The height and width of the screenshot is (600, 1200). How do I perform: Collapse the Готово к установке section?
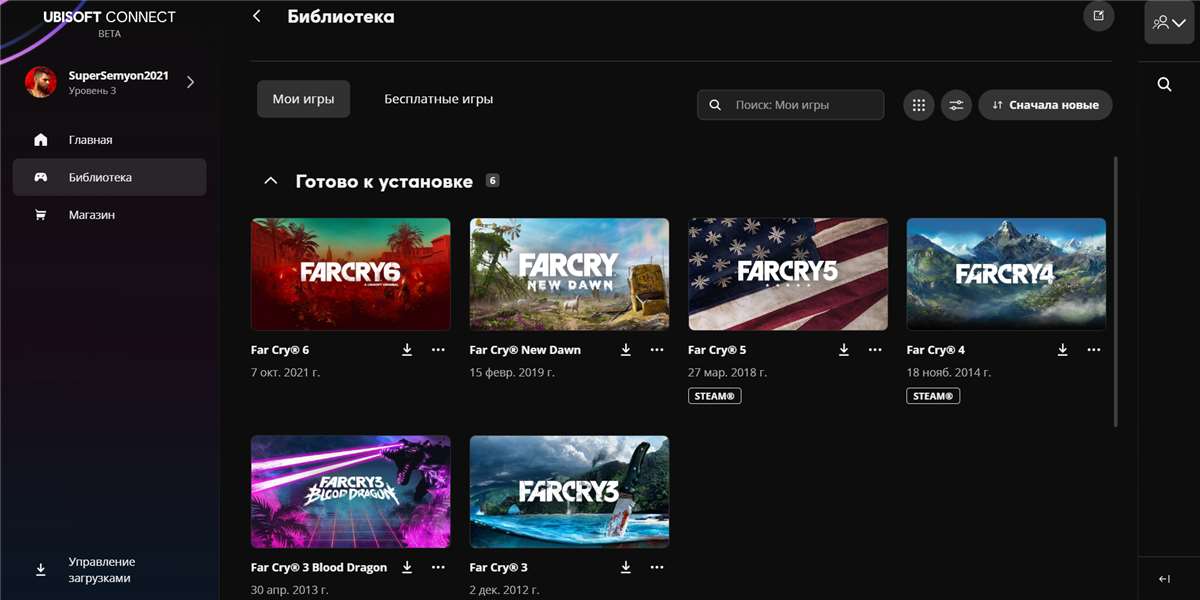click(x=270, y=180)
